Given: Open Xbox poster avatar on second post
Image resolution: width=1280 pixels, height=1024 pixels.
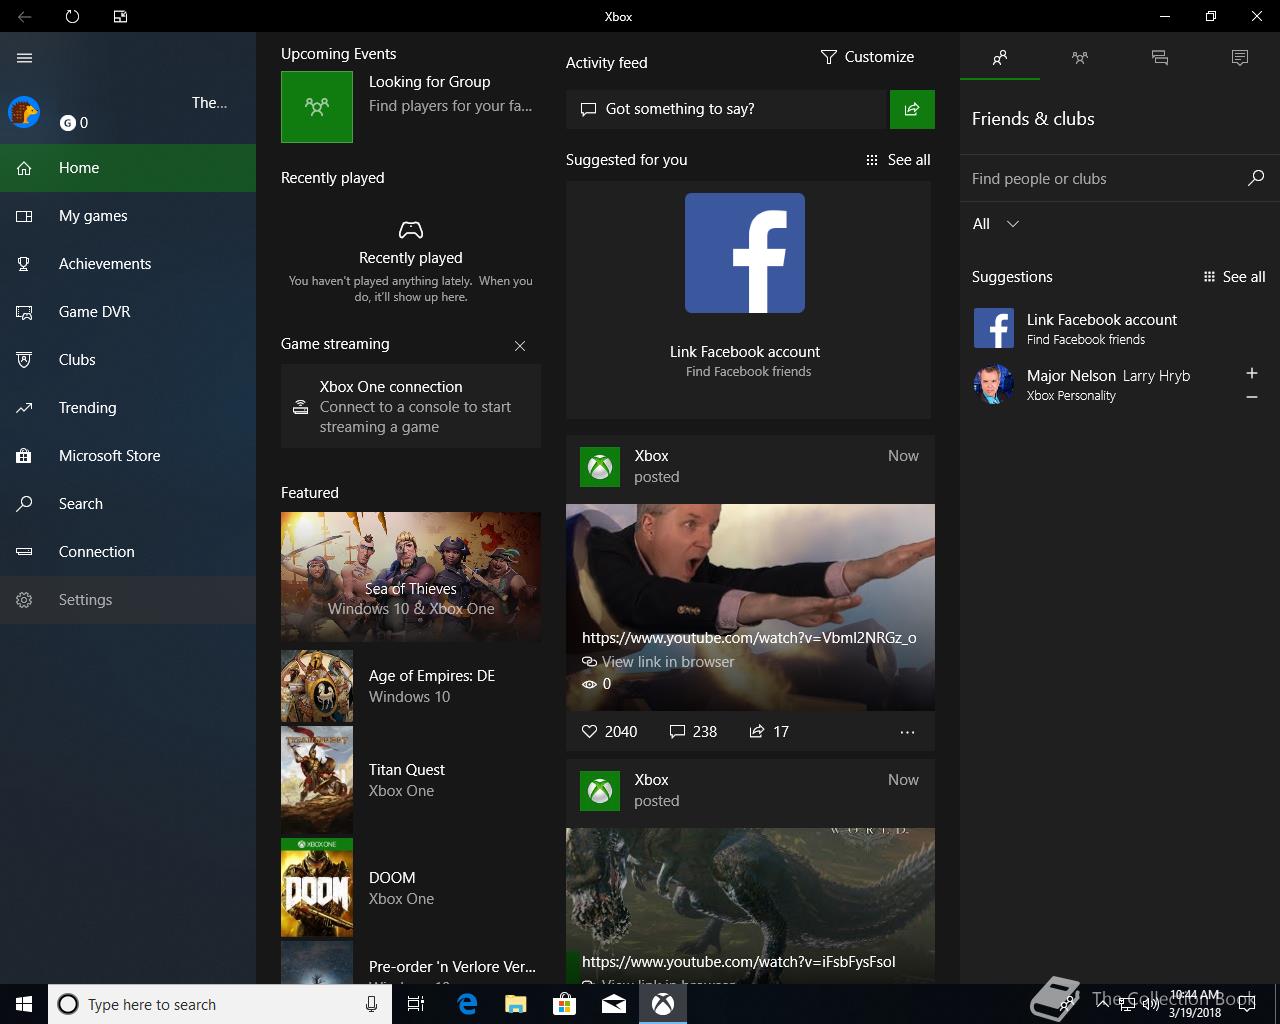Looking at the screenshot, I should [x=600, y=791].
